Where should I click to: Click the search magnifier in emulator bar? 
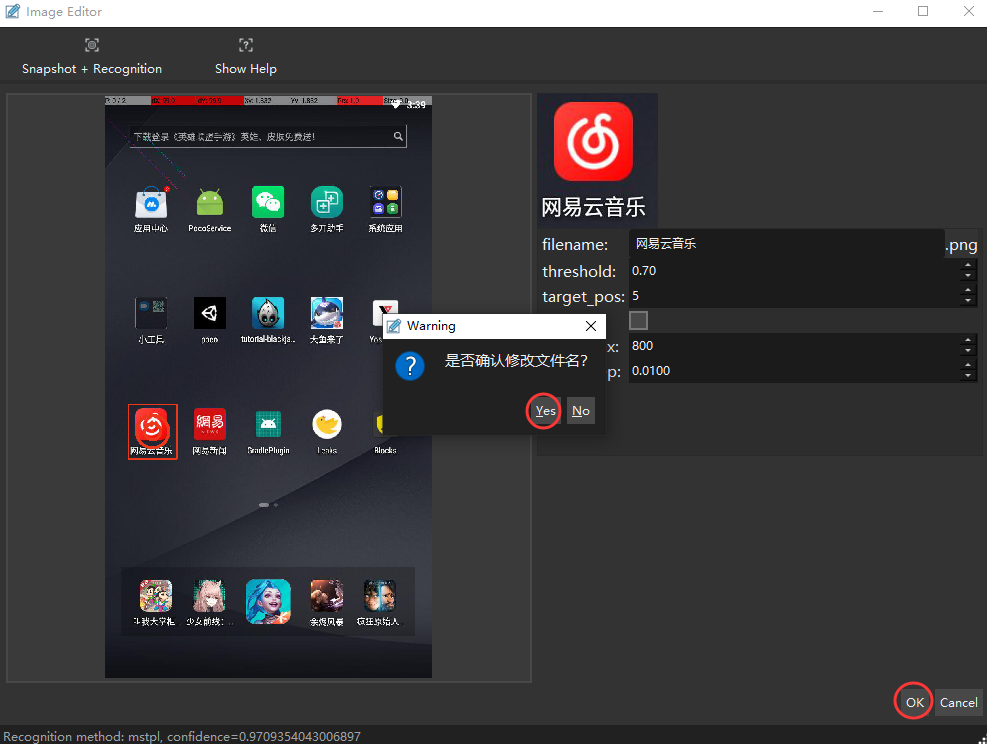click(x=398, y=136)
